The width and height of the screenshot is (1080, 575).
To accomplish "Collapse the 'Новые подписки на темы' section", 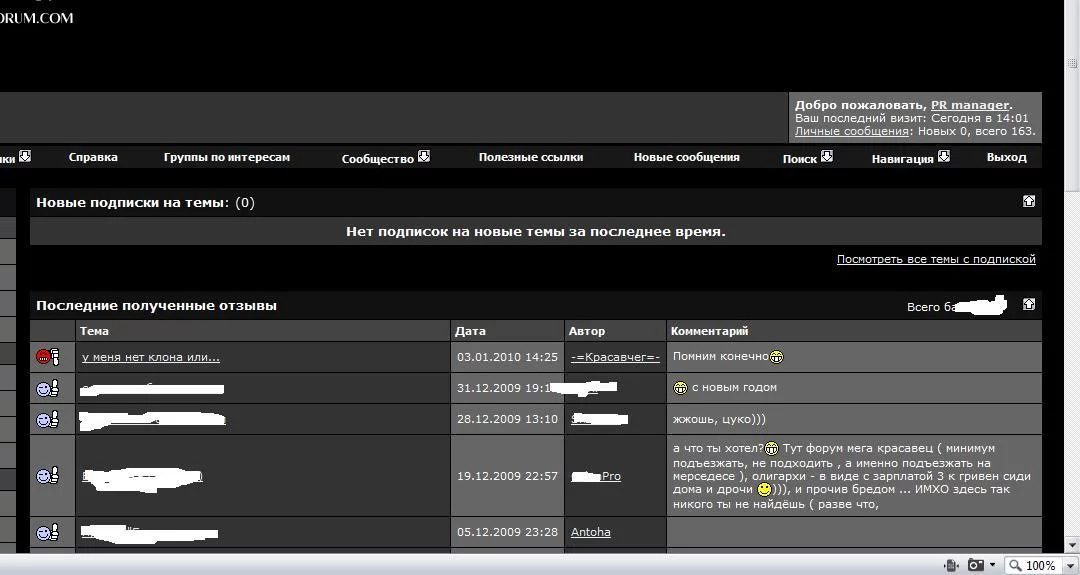I will [1028, 201].
